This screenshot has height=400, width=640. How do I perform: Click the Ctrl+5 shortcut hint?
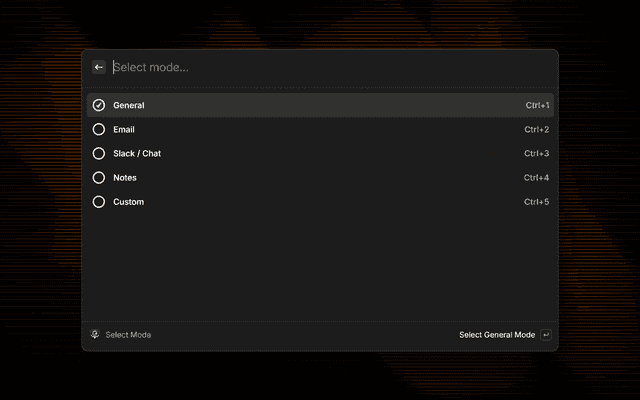pos(537,201)
